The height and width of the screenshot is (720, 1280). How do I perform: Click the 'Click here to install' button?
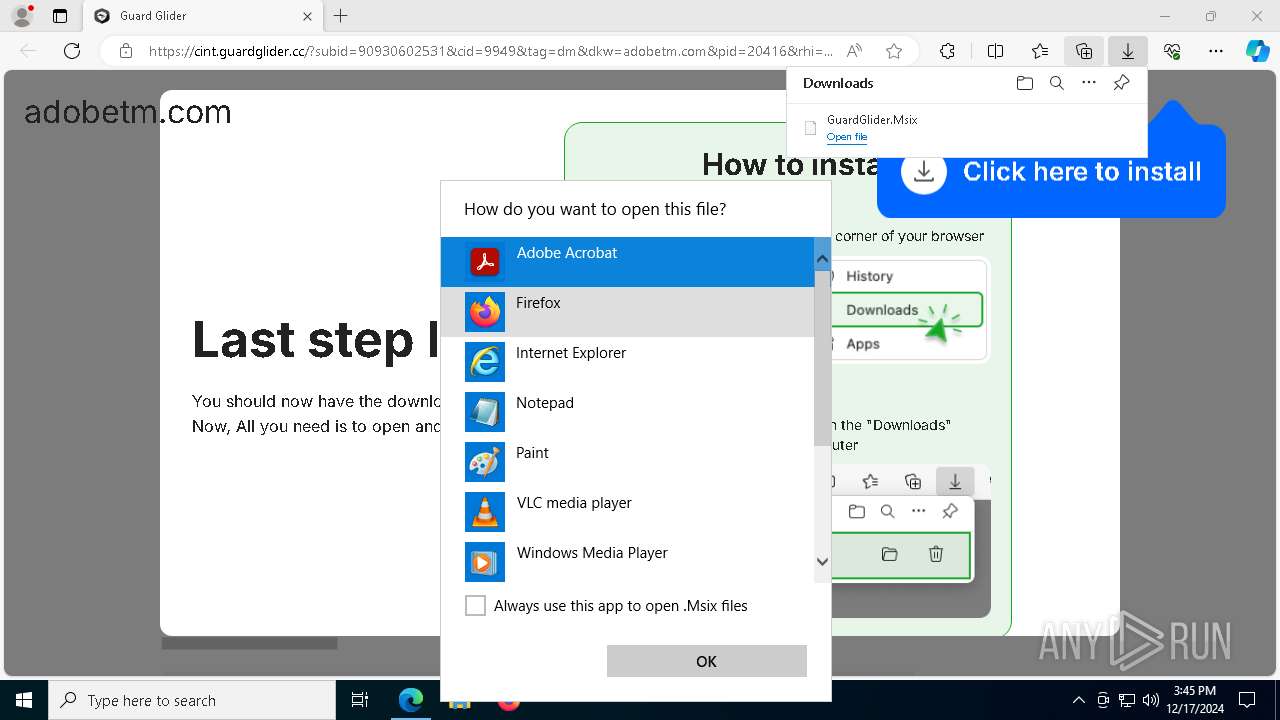click(x=1051, y=172)
